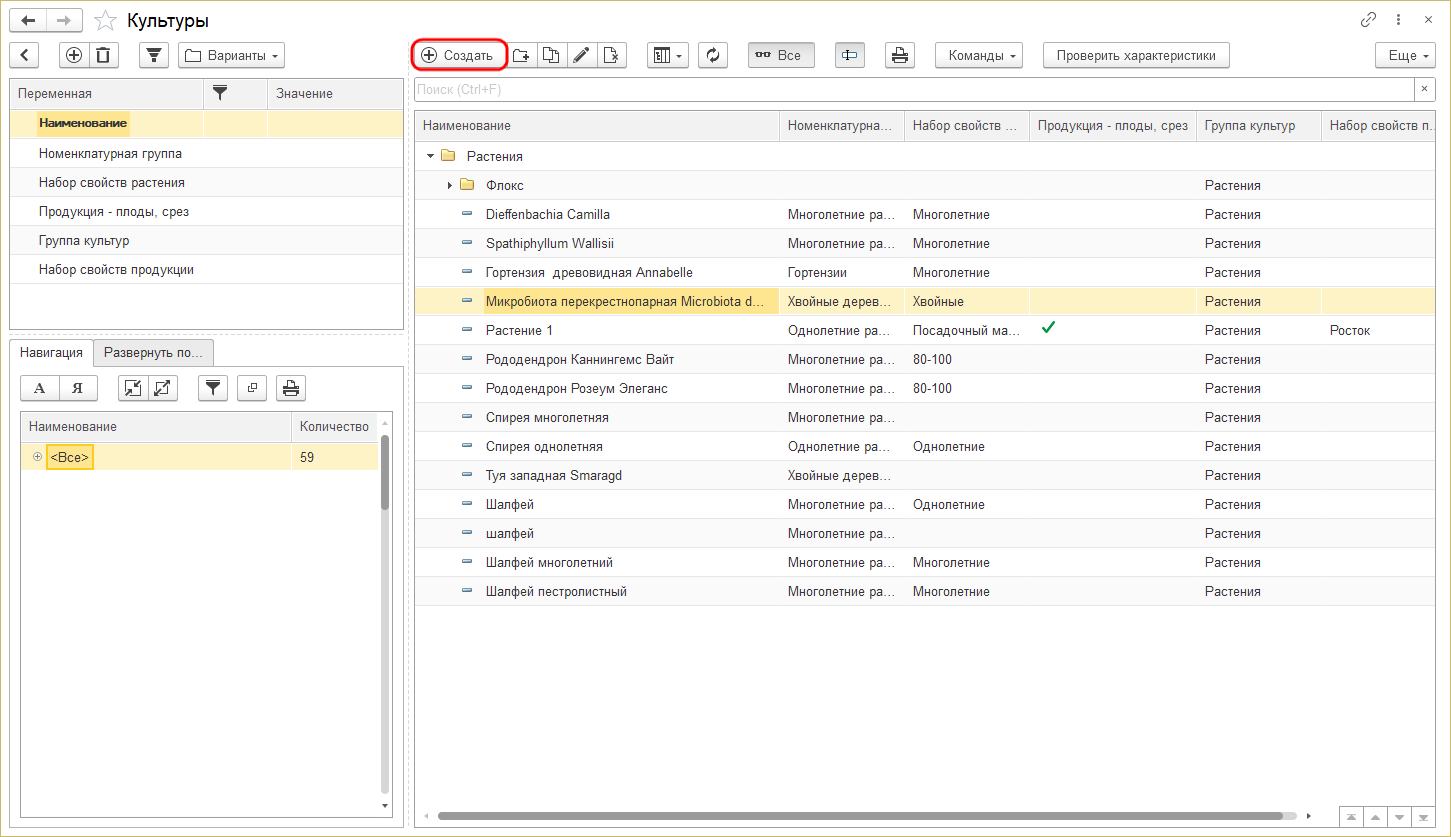Click the pencil edit icon
Viewport: 1451px width, 837px height.
click(581, 56)
